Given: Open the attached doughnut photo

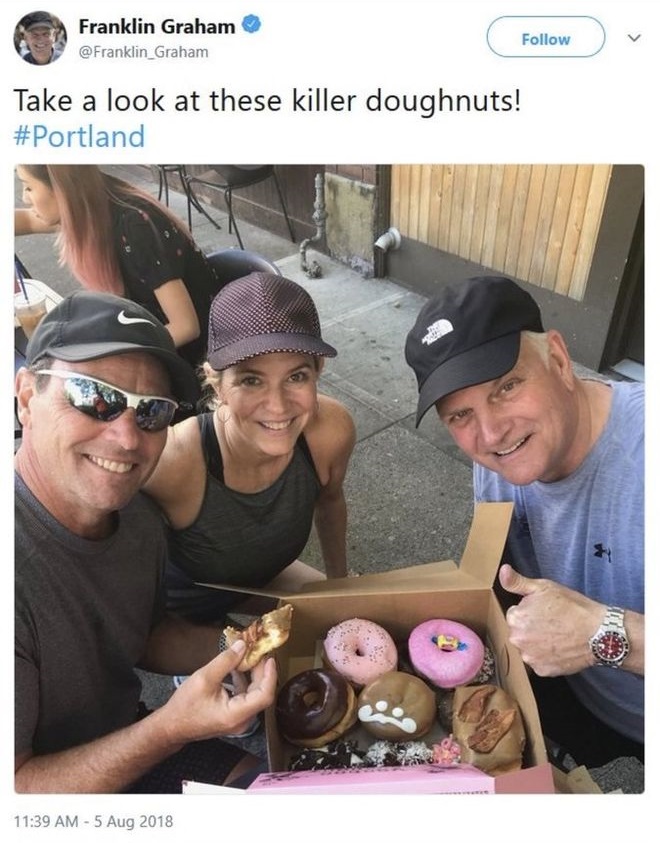Looking at the screenshot, I should [x=329, y=478].
